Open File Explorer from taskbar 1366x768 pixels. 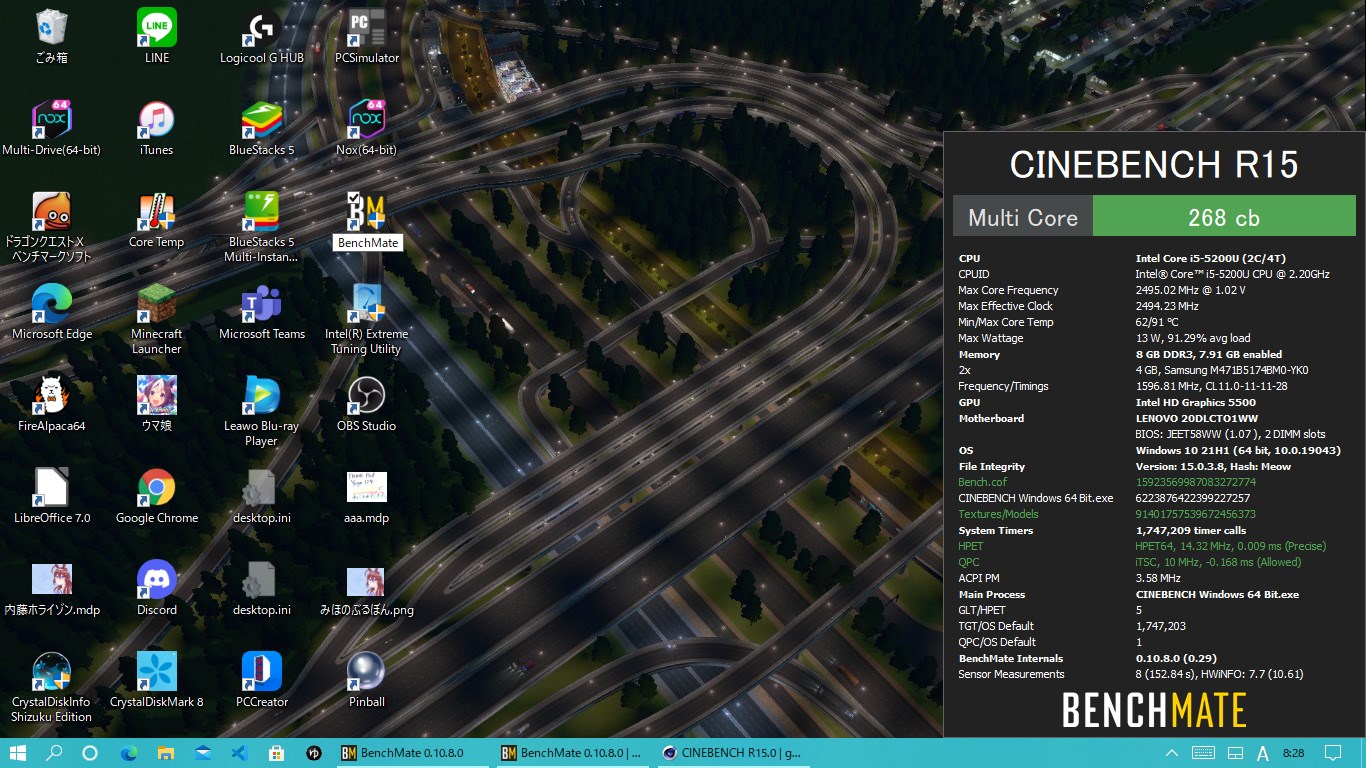coord(166,753)
